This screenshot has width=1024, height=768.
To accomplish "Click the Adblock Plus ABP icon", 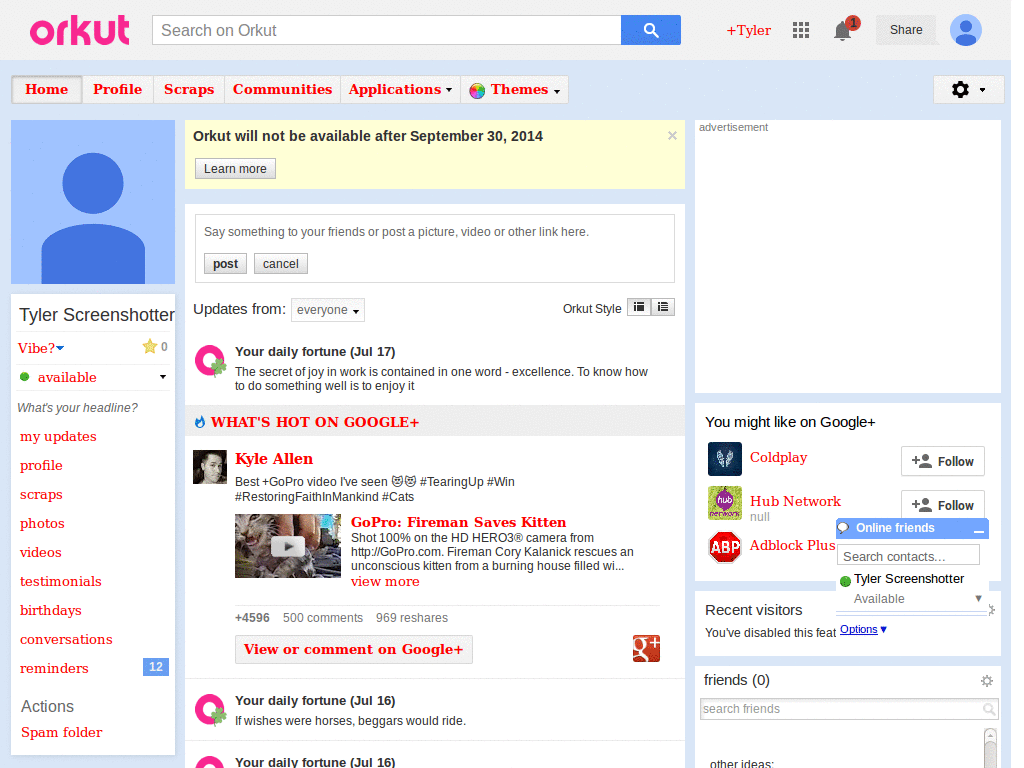I will [724, 547].
